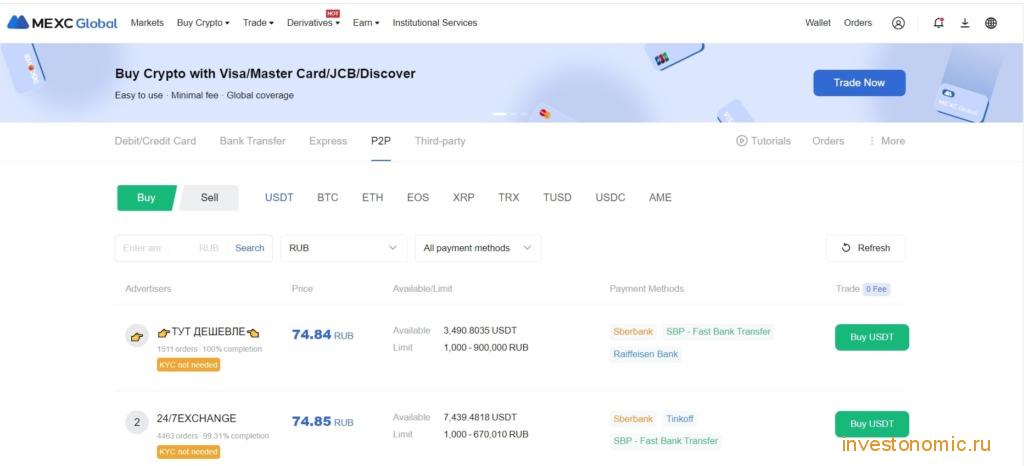Expand the Buy Crypto dropdown menu
Viewport: 1024px width, 466px height.
click(x=203, y=23)
